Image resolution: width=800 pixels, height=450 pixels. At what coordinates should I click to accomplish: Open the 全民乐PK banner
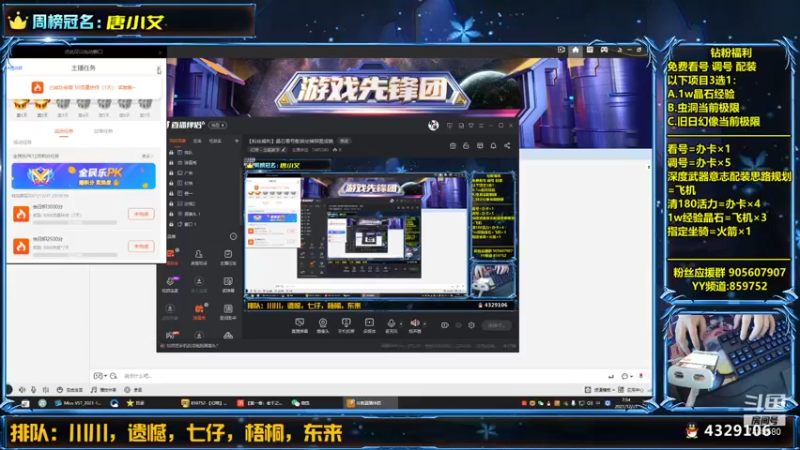(84, 177)
